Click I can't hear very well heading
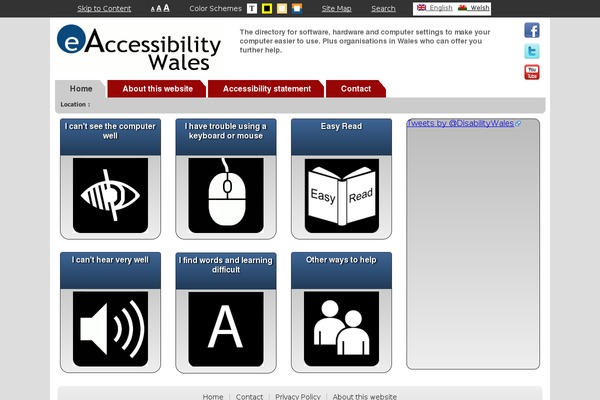Screen dimensions: 600x400 [110, 260]
